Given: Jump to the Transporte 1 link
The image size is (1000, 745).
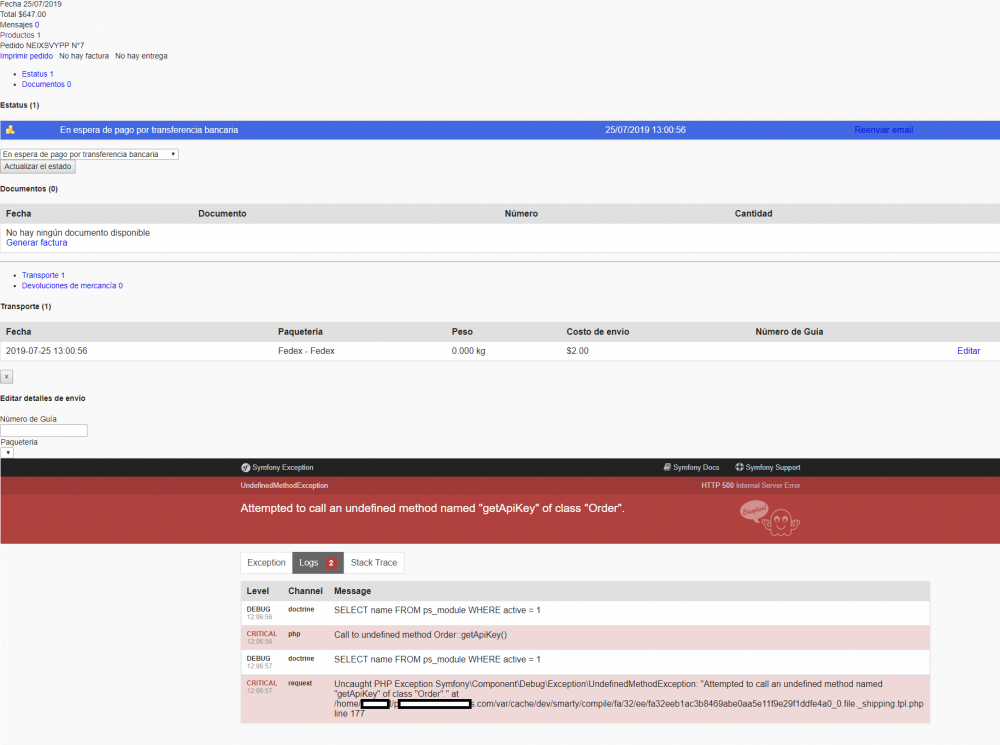Looking at the screenshot, I should point(43,276).
